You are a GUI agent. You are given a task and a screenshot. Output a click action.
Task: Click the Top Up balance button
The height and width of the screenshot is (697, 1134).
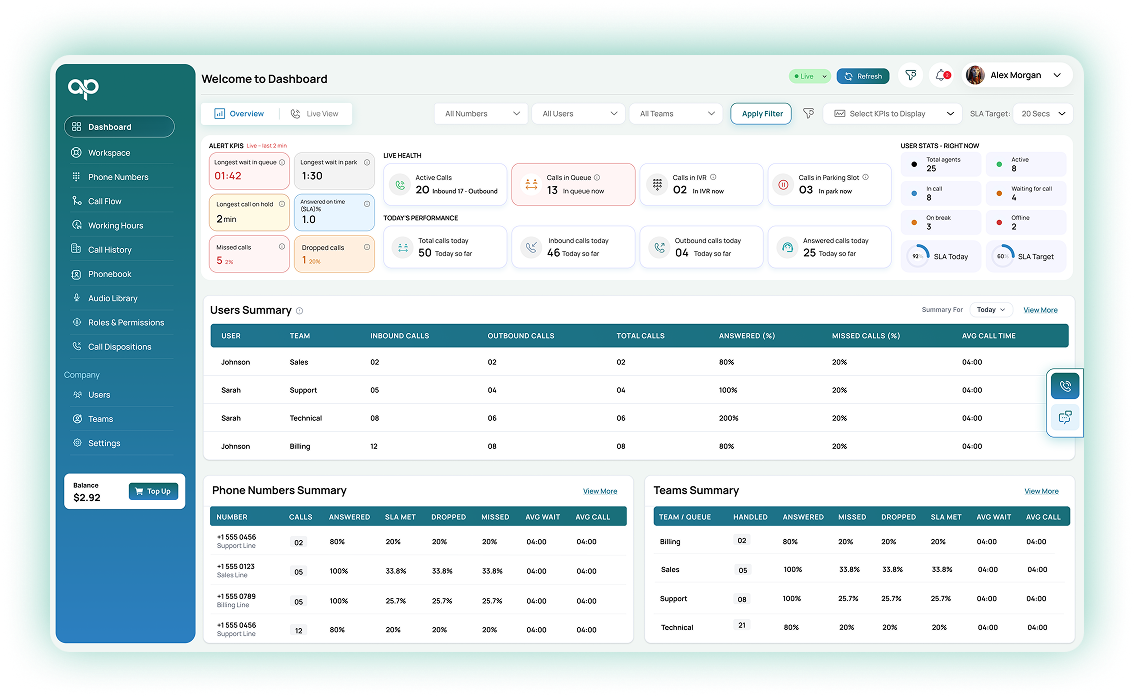[x=152, y=491]
